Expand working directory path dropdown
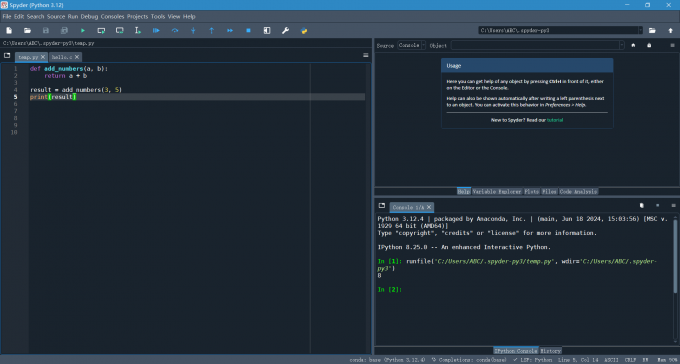Screen dimensions: 680x364 coord(640,30)
